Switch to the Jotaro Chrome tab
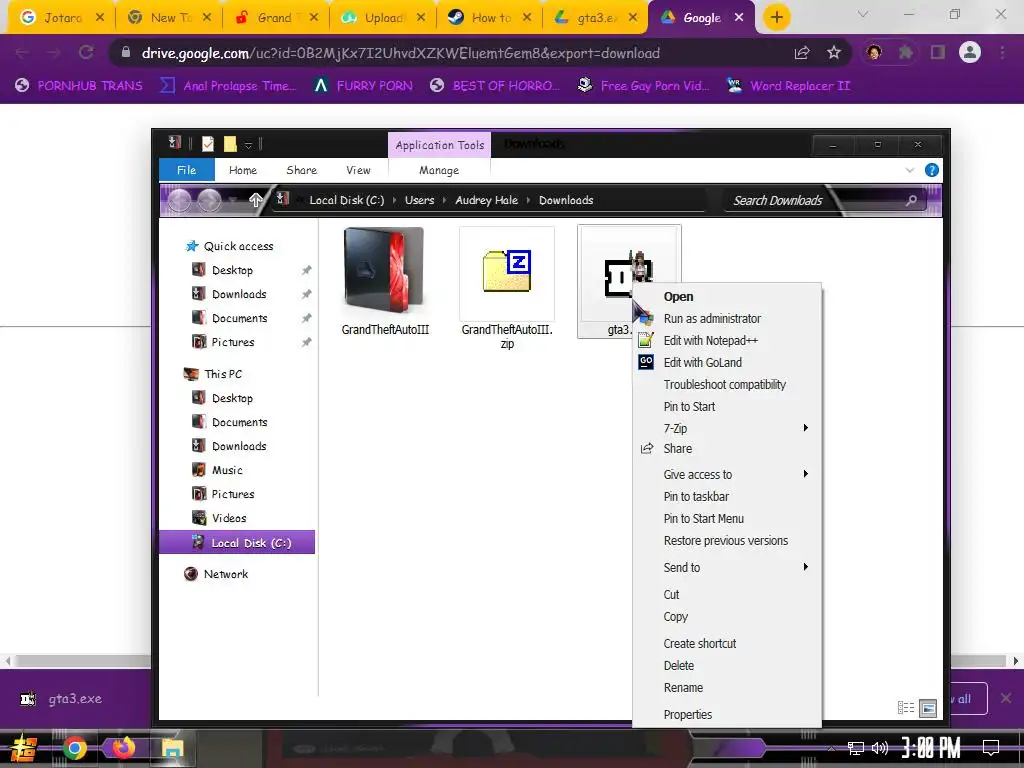 click(59, 18)
